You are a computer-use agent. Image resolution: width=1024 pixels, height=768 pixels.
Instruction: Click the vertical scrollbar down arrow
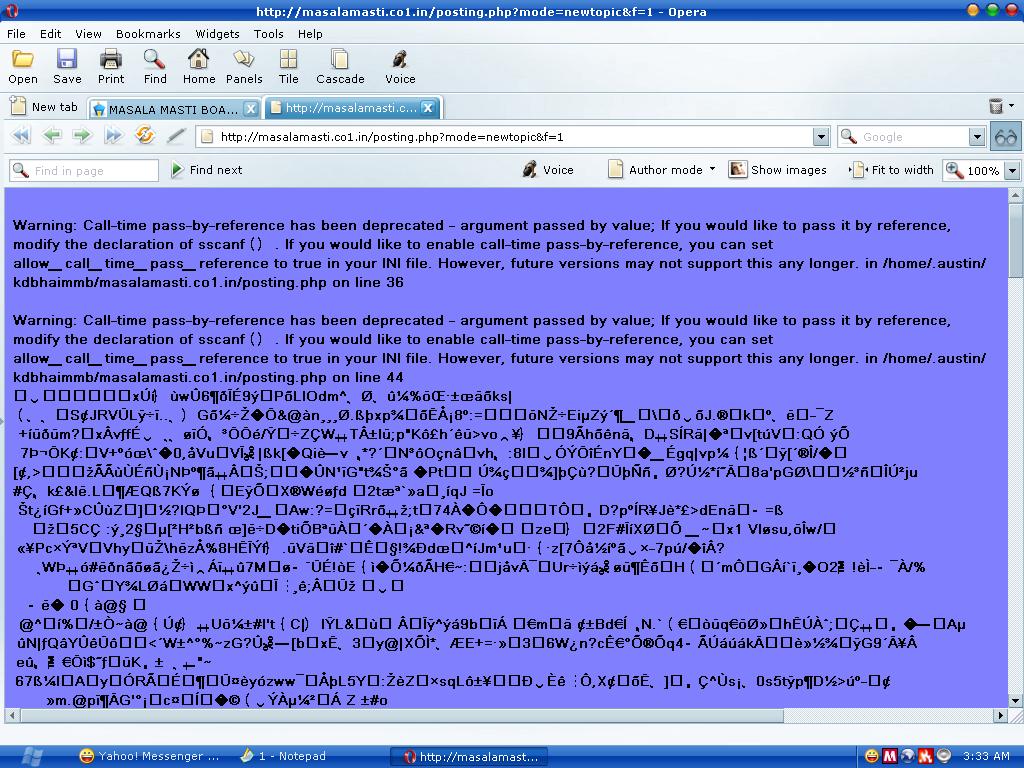pyautogui.click(x=1016, y=701)
